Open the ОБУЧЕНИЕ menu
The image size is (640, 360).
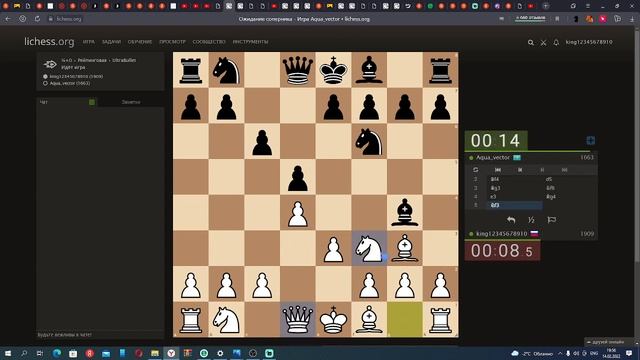point(140,42)
